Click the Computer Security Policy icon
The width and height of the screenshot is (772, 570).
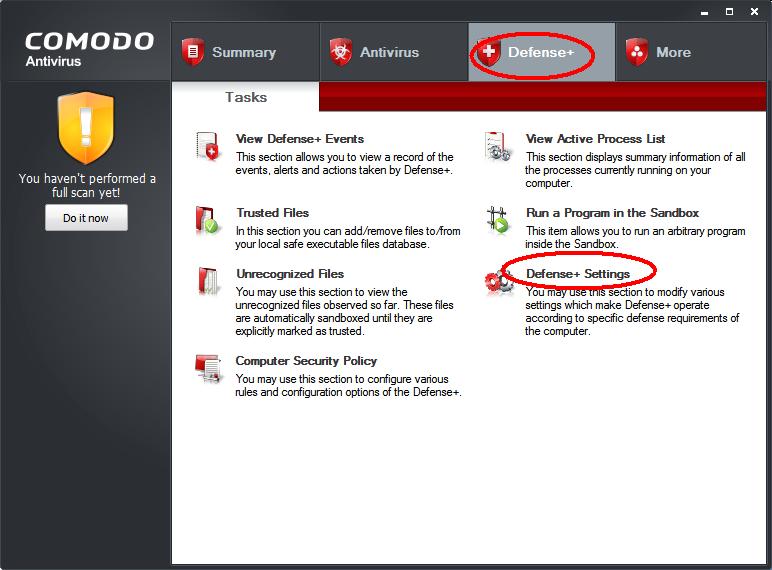coord(208,369)
